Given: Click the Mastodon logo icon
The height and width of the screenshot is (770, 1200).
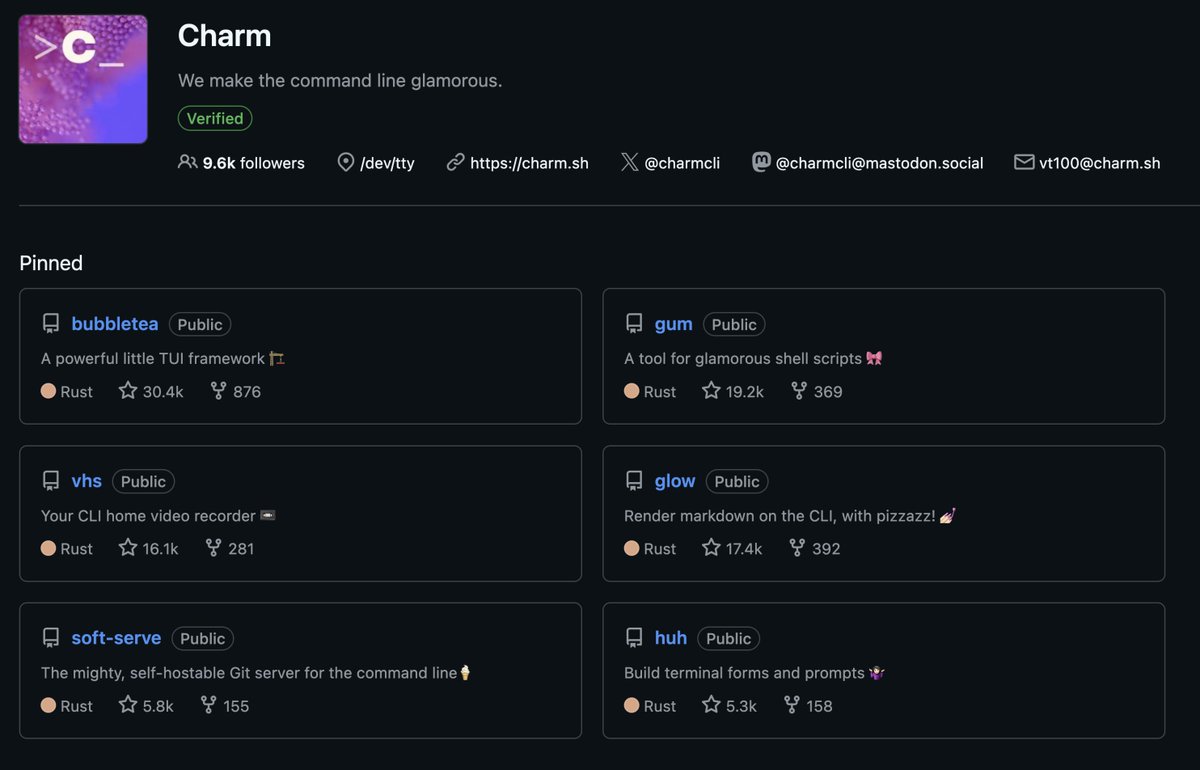Looking at the screenshot, I should (x=761, y=162).
